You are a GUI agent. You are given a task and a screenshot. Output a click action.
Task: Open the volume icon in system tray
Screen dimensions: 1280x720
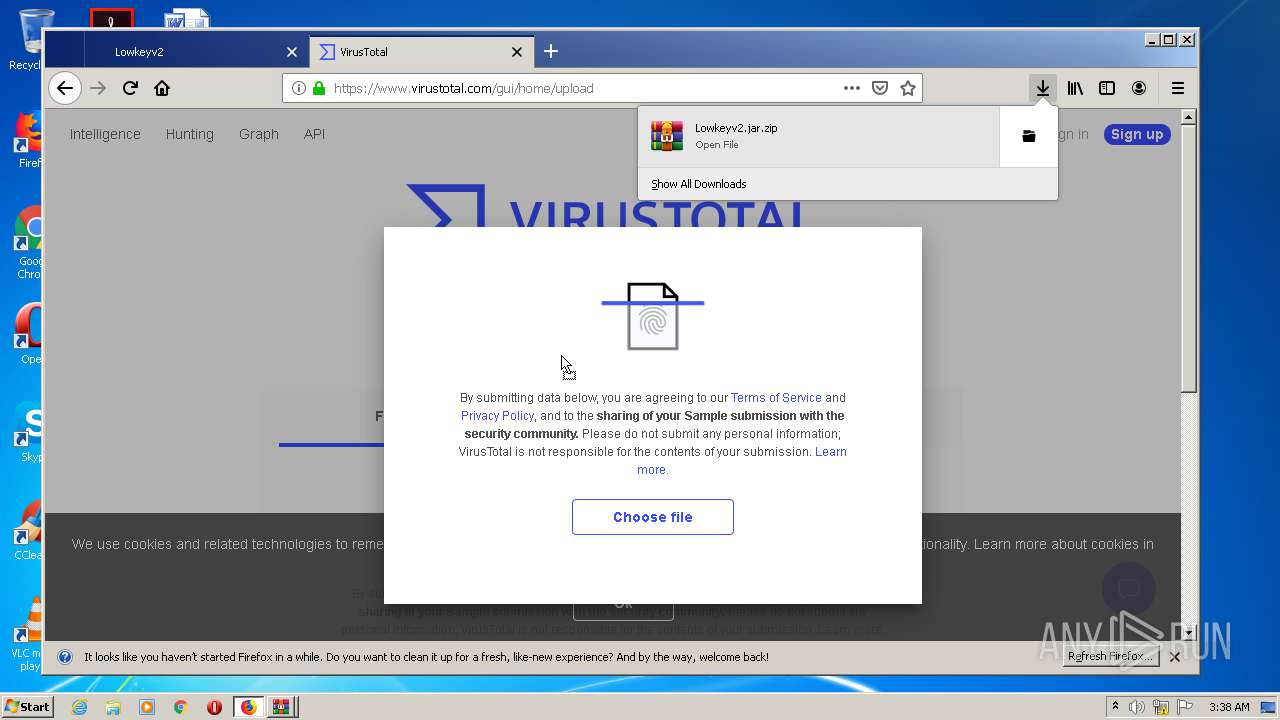(1137, 707)
